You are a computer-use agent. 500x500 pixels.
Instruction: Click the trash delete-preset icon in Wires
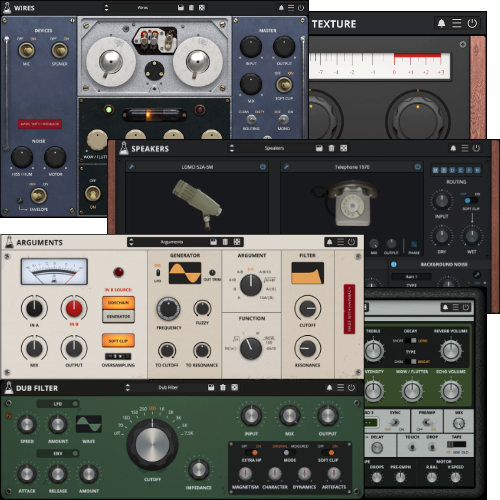click(191, 8)
